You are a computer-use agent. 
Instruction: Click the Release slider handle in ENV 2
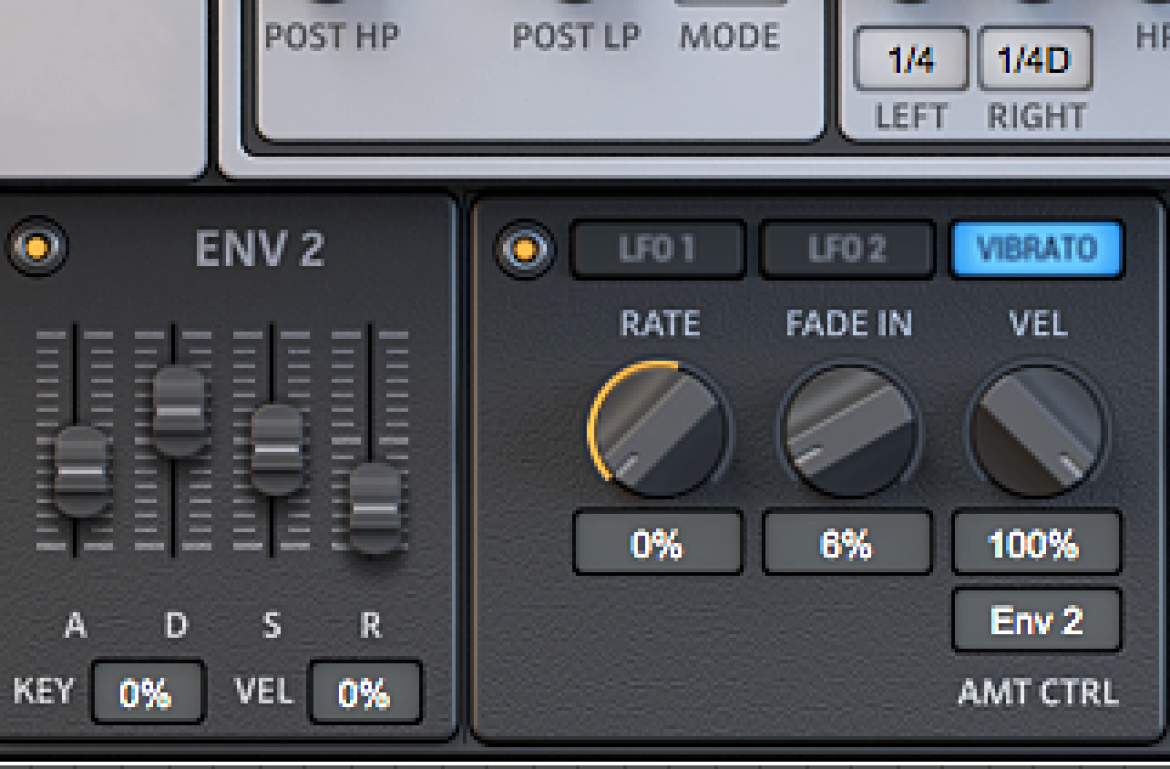375,508
